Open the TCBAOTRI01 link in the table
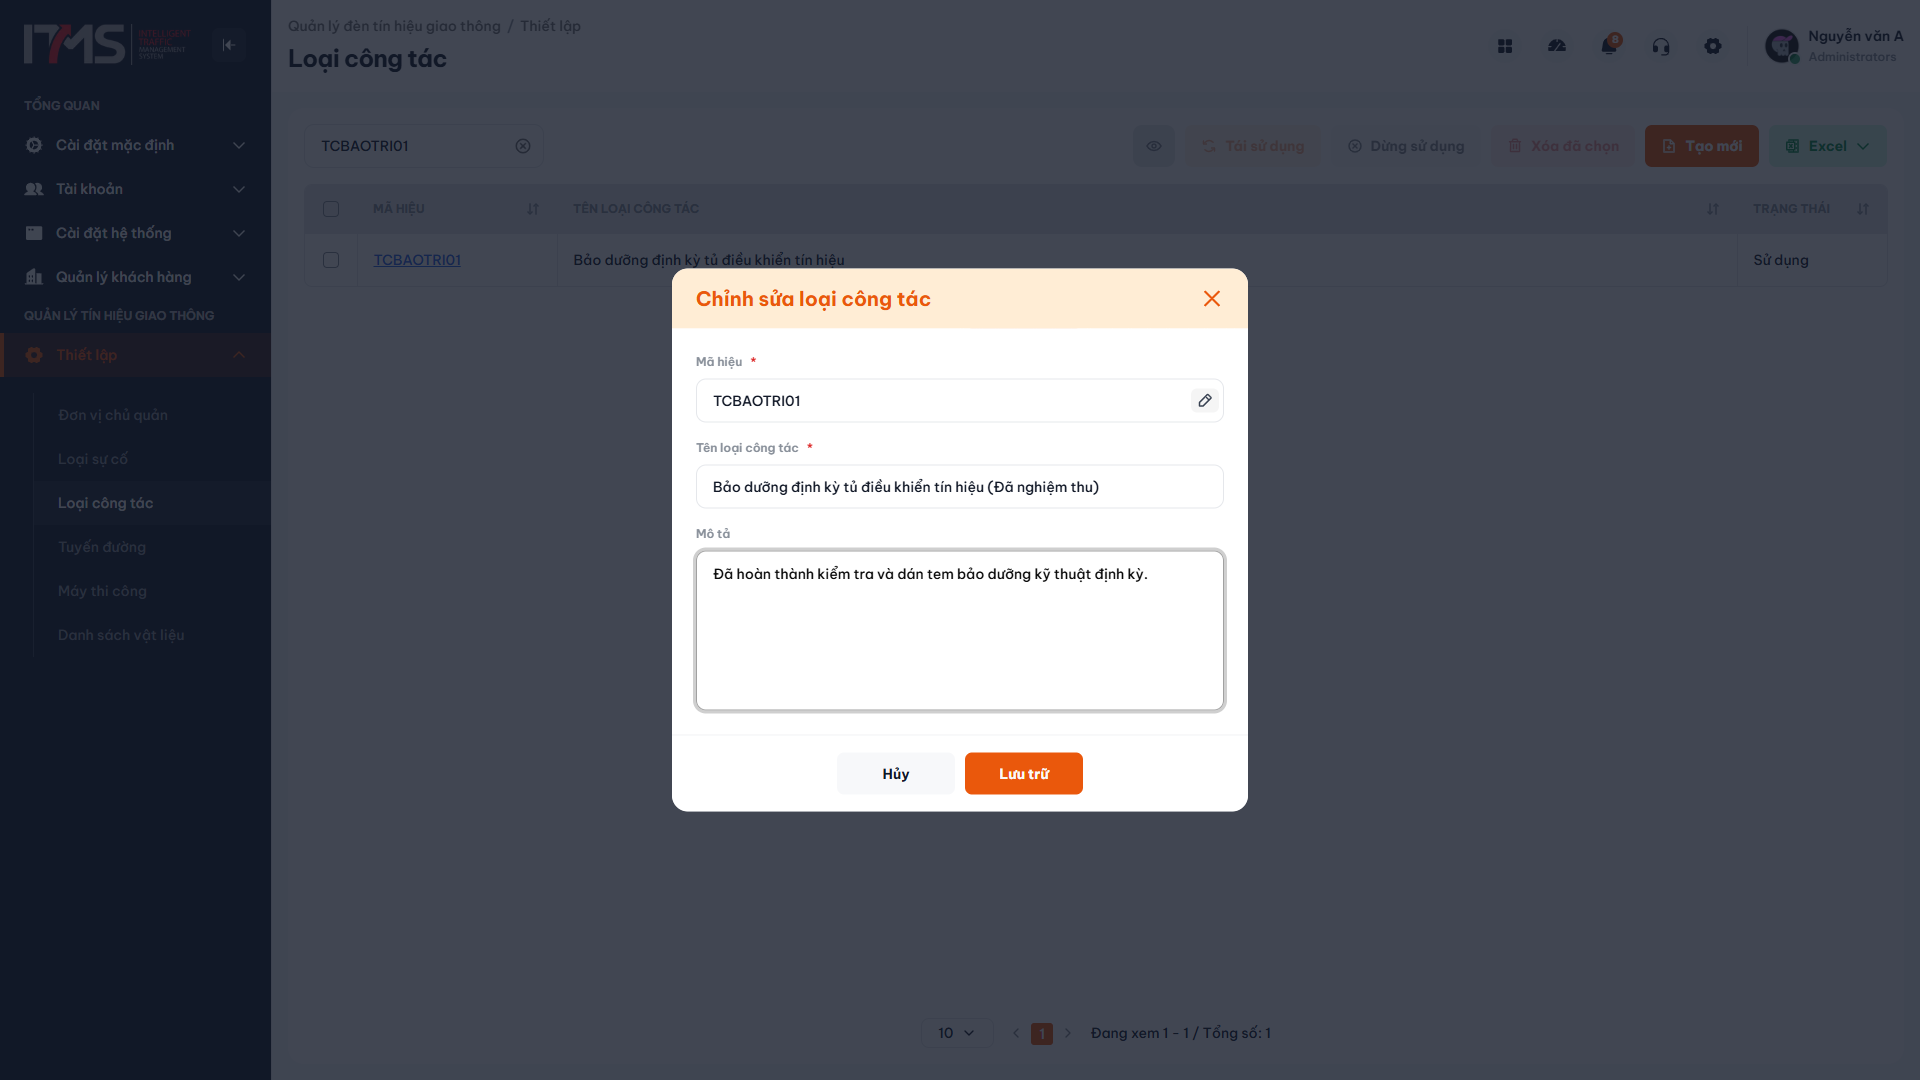The height and width of the screenshot is (1080, 1920). (417, 260)
